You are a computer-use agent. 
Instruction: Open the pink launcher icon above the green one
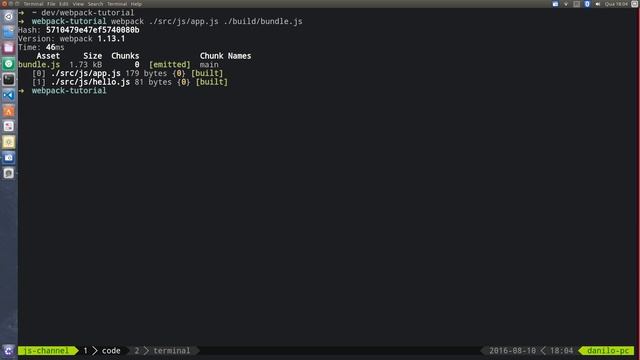(x=9, y=48)
